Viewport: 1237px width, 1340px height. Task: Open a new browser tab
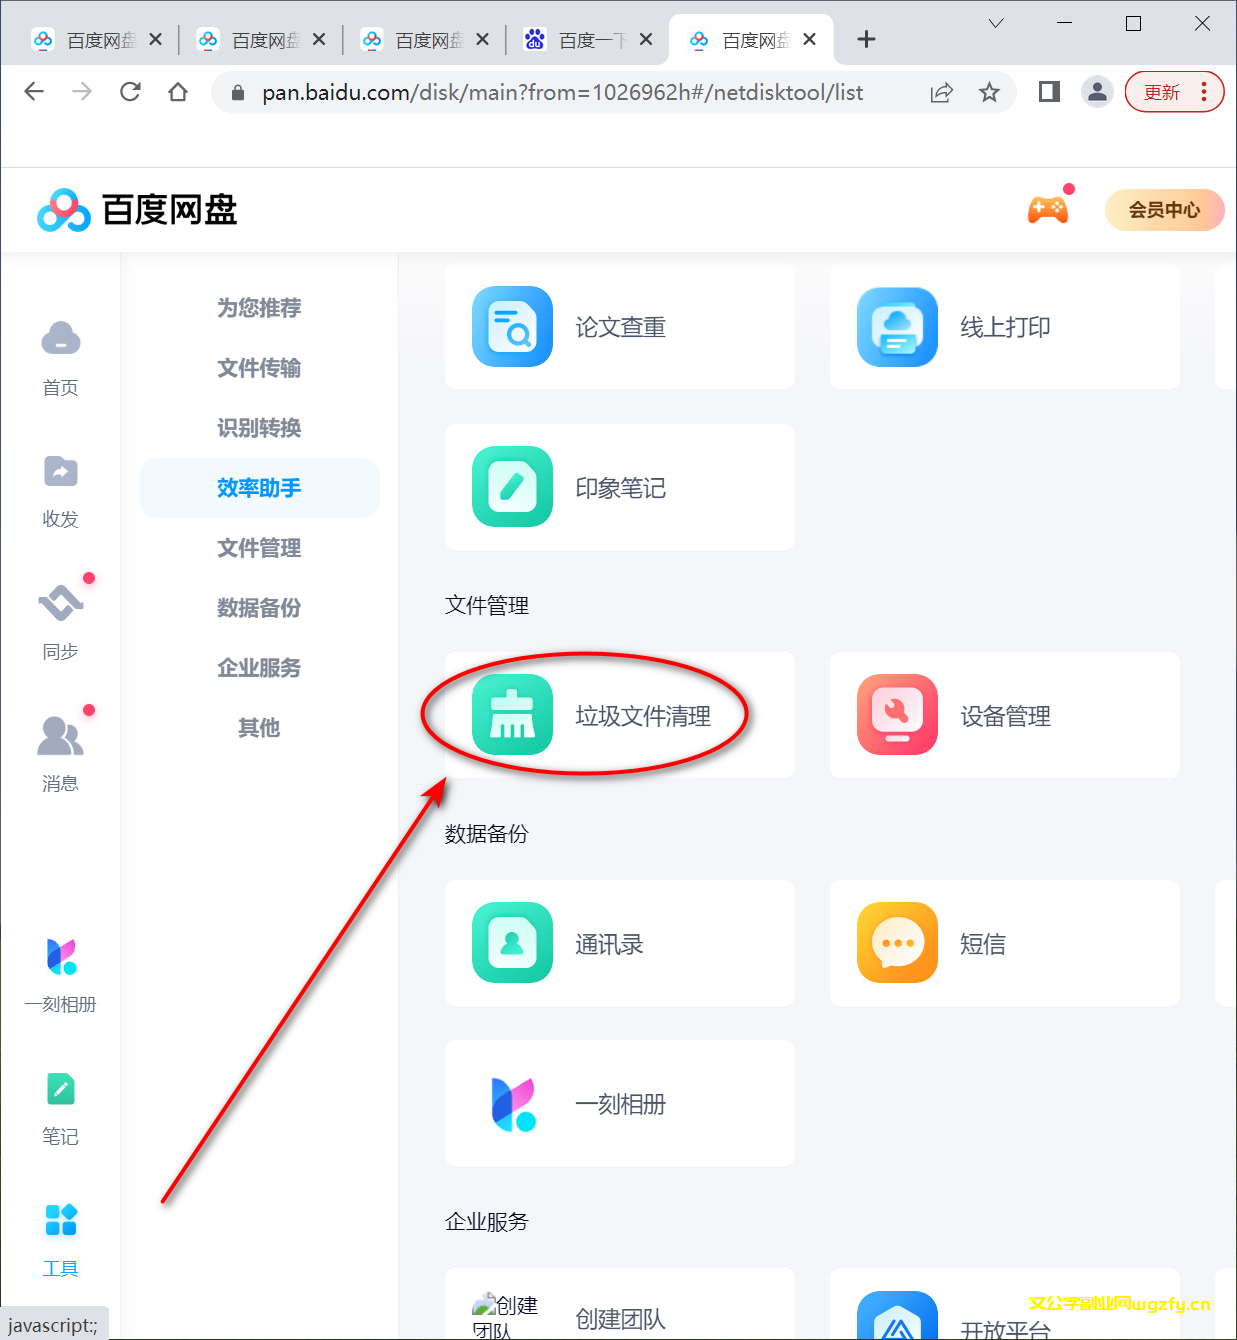(x=867, y=39)
